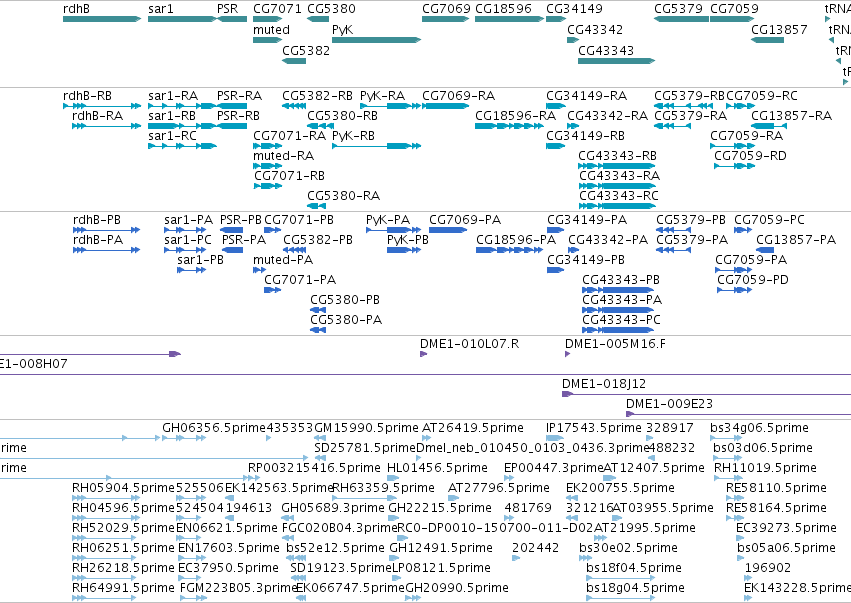Click the AT21995.5prime EST
The height and width of the screenshot is (603, 851).
click(x=602, y=538)
